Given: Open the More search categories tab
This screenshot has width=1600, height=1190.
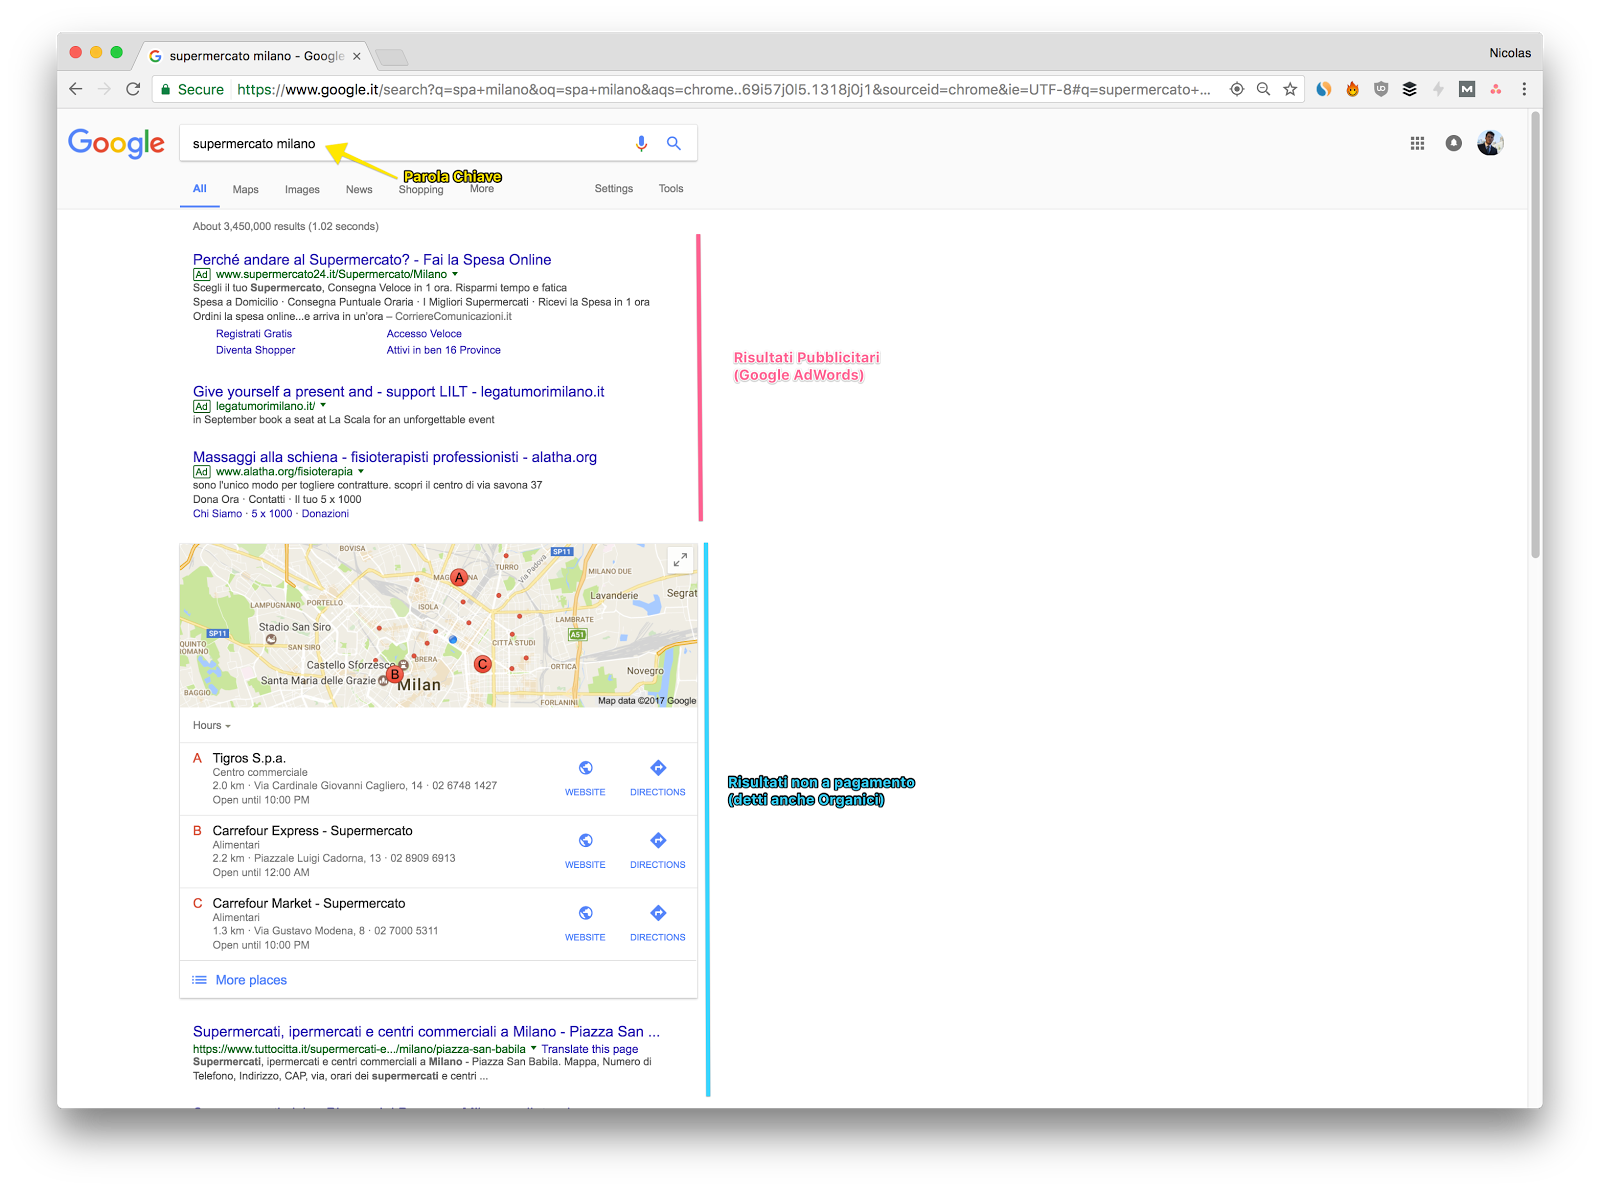Looking at the screenshot, I should tap(482, 189).
